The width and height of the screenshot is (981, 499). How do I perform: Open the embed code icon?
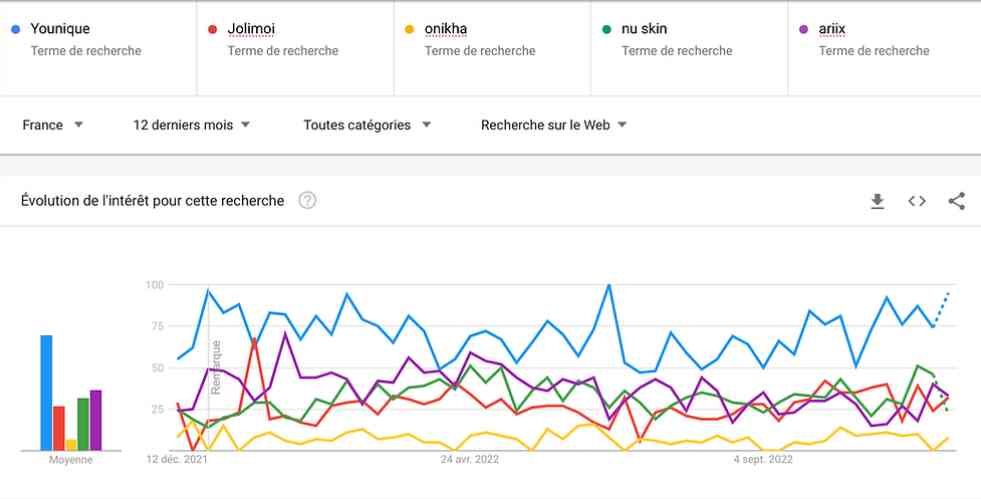[x=917, y=201]
